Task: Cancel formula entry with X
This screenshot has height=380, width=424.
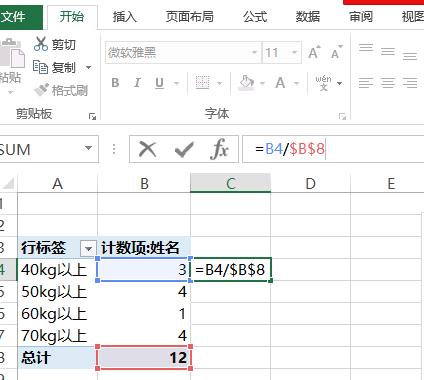Action: pyautogui.click(x=148, y=149)
